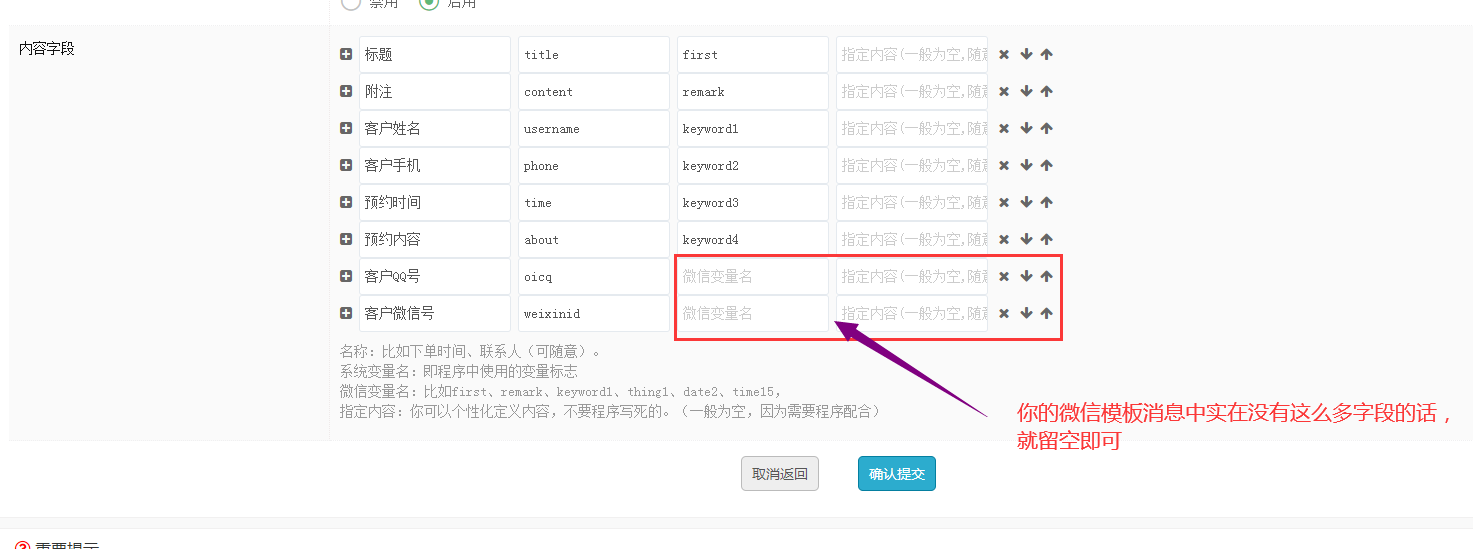1473x549 pixels.
Task: Click the plus icon beside 客户微信号
Action: (346, 314)
